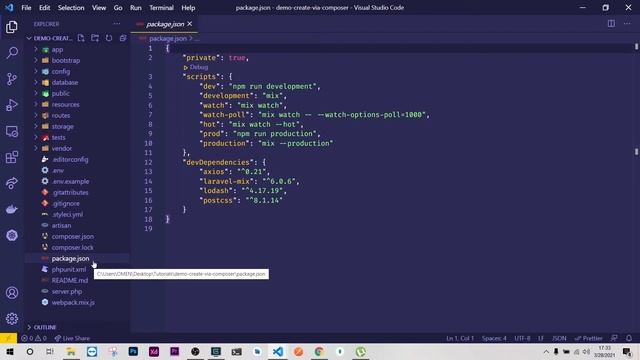
Task: Open the Remote Explorer view
Action: [x=12, y=131]
